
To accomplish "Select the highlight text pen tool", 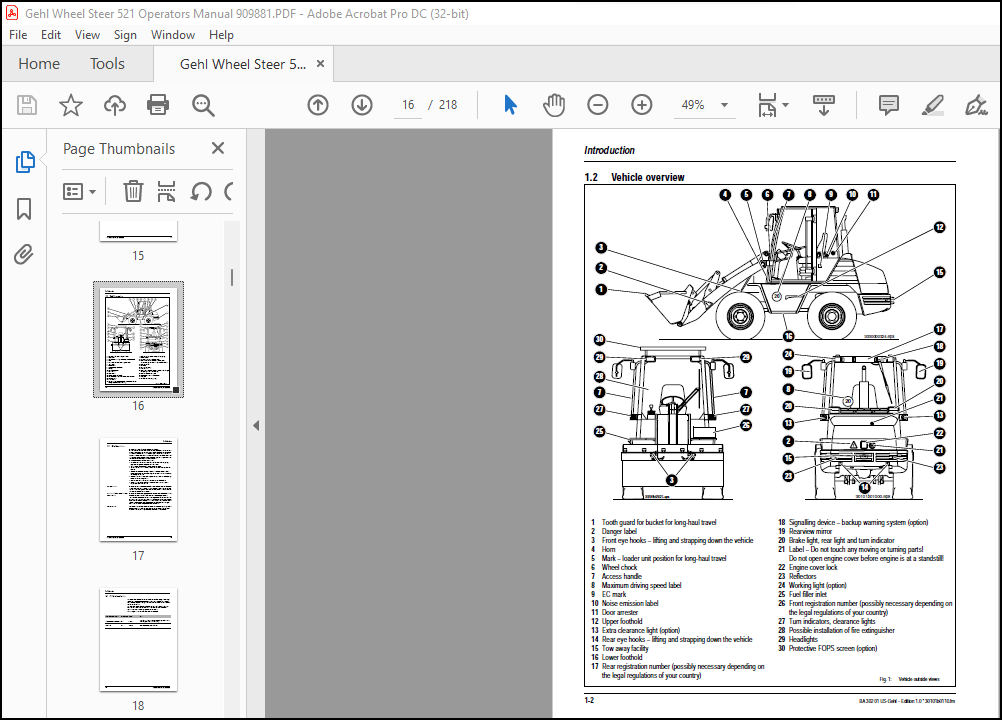I will pos(933,105).
